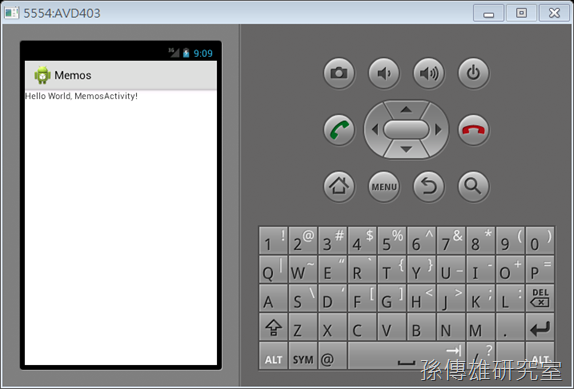Click the keyboard W key
Screen dimensions: 574x389
pos(303,269)
